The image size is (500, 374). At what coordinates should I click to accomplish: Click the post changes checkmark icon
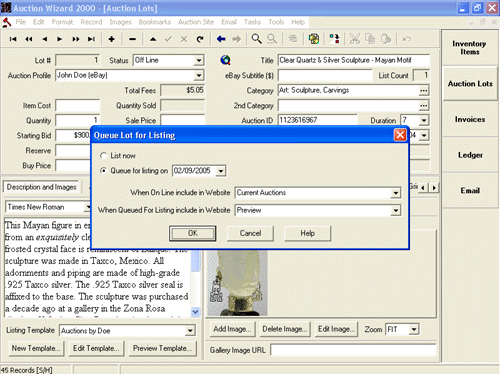(168, 39)
